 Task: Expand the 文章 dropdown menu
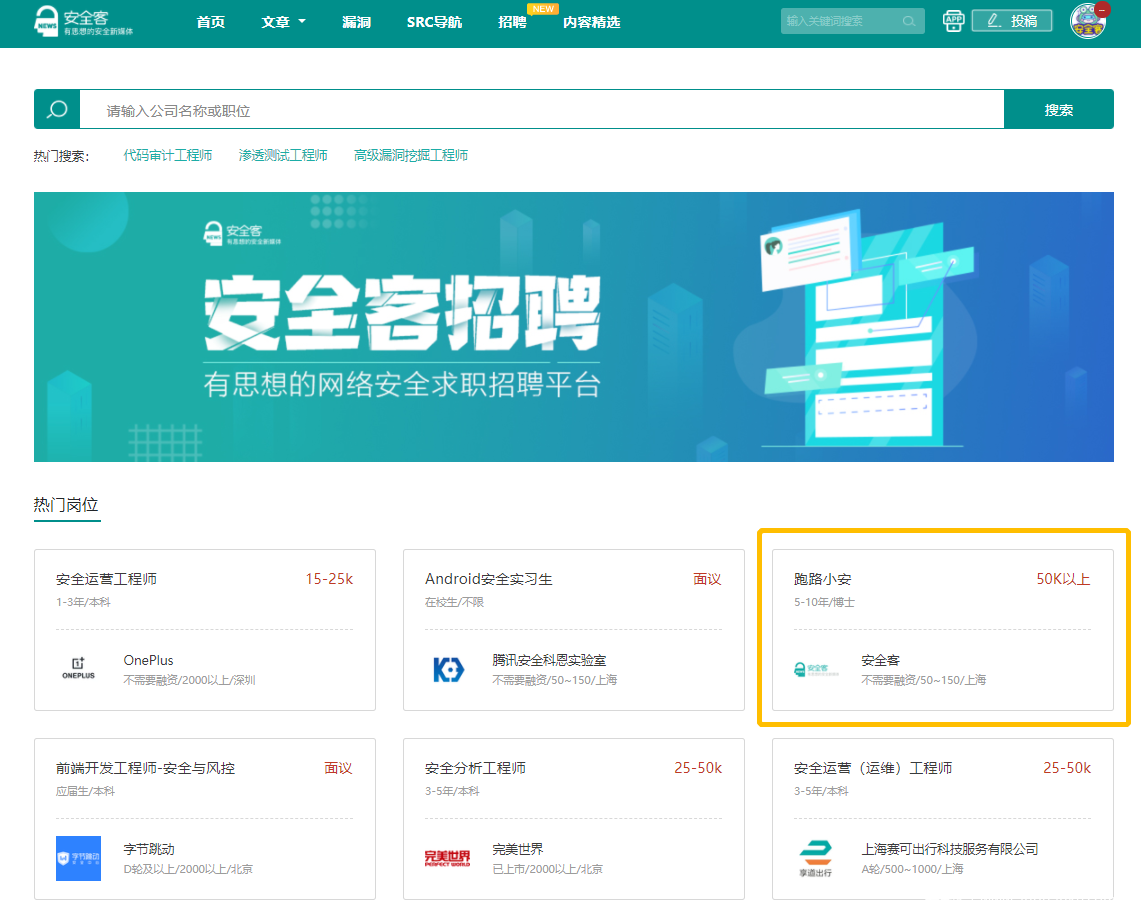283,22
